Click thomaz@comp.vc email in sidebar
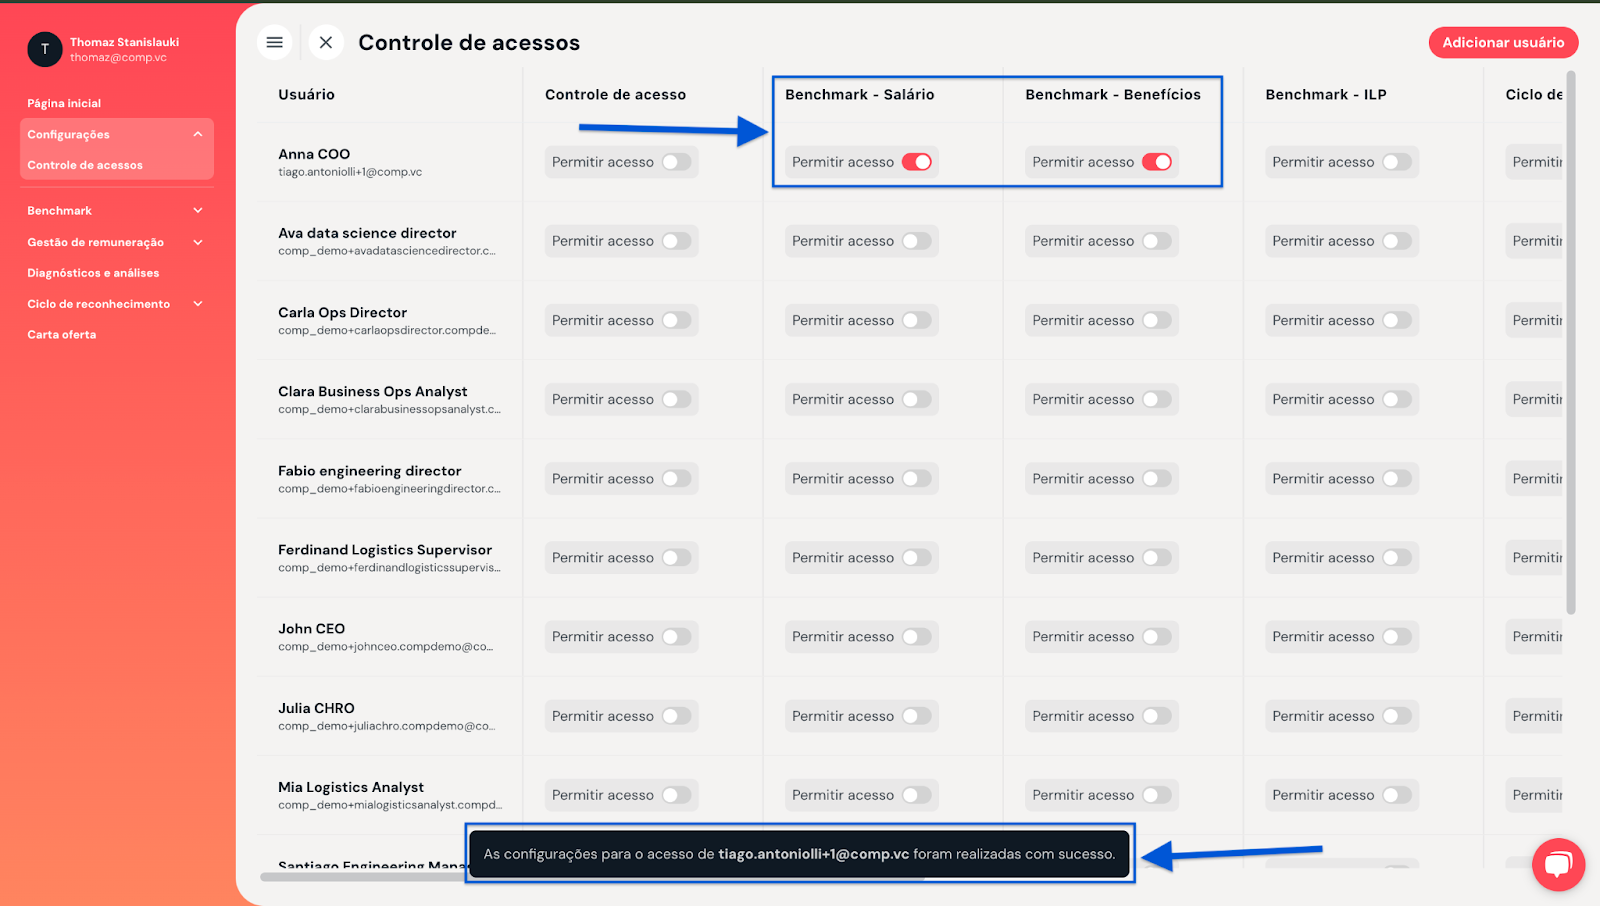The width and height of the screenshot is (1600, 906). [x=118, y=58]
